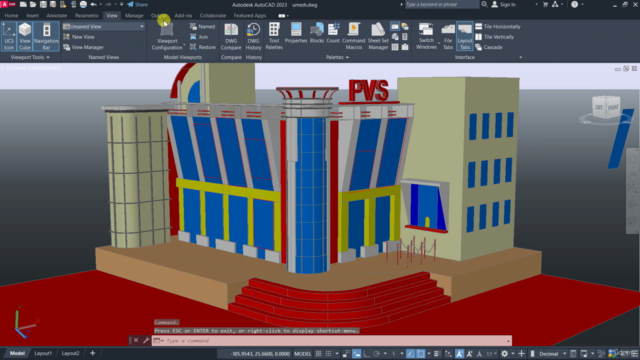This screenshot has width=640, height=360.
Task: Open the Parametric ribbon tab
Action: click(x=87, y=16)
